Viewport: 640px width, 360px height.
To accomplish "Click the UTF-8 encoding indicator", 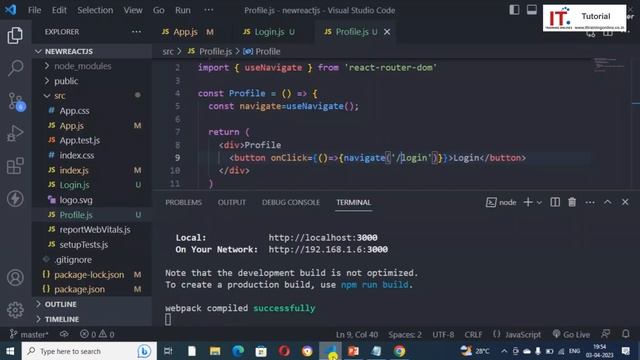I will (x=443, y=334).
